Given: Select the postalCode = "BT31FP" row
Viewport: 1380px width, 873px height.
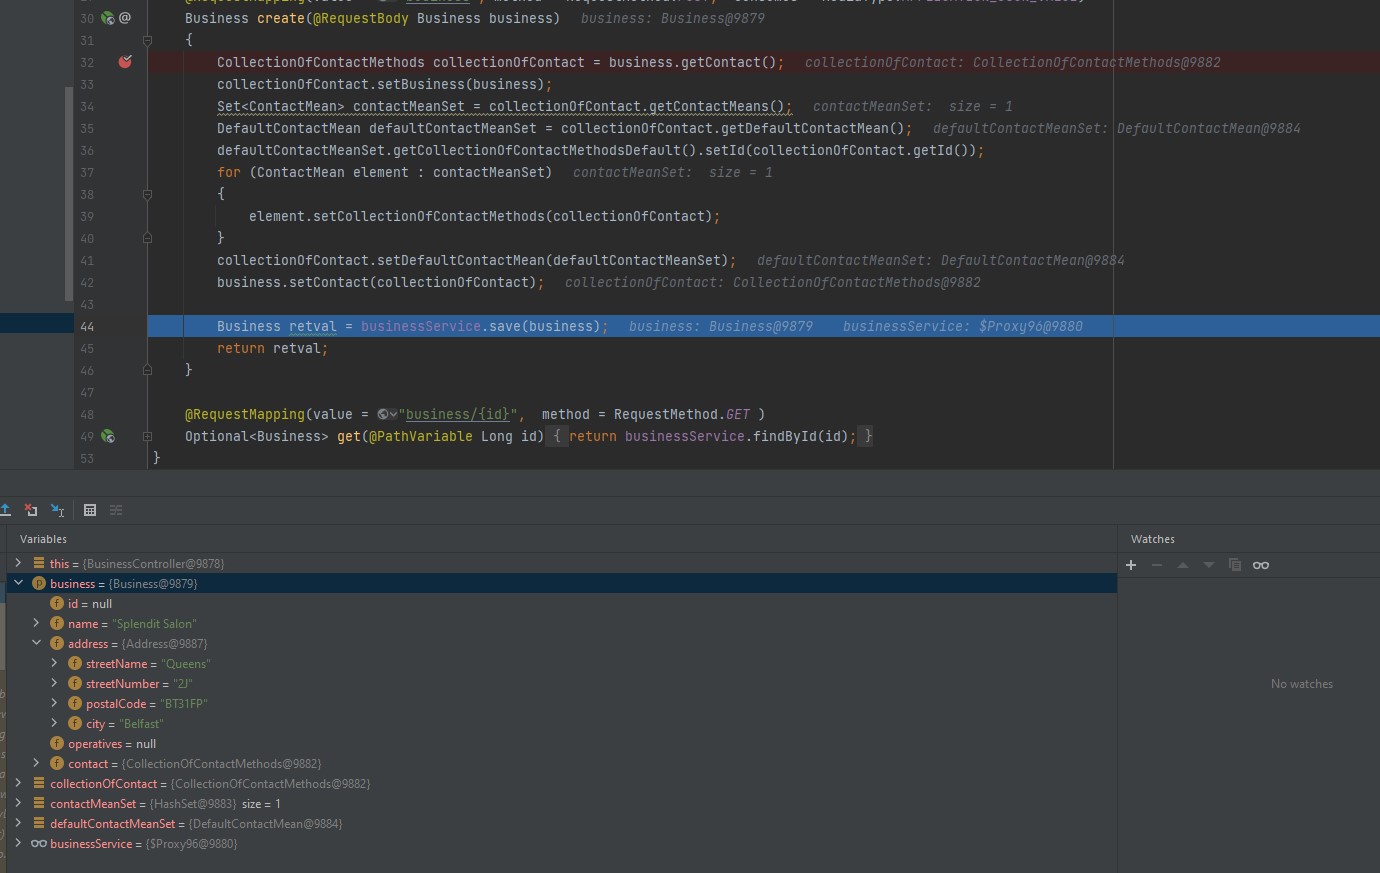Looking at the screenshot, I should (560, 704).
